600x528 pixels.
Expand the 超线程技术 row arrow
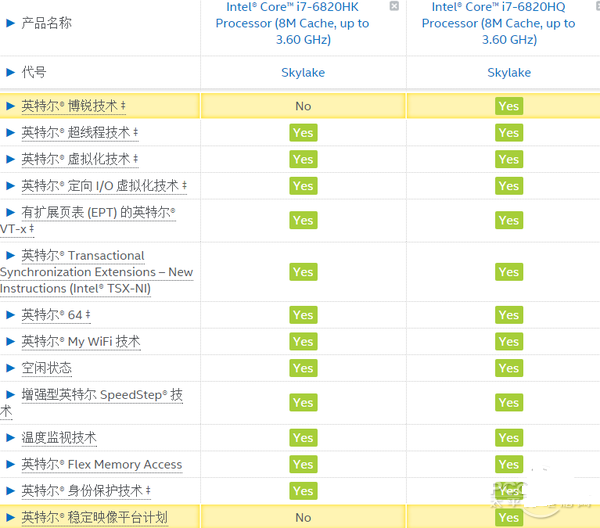(10, 132)
